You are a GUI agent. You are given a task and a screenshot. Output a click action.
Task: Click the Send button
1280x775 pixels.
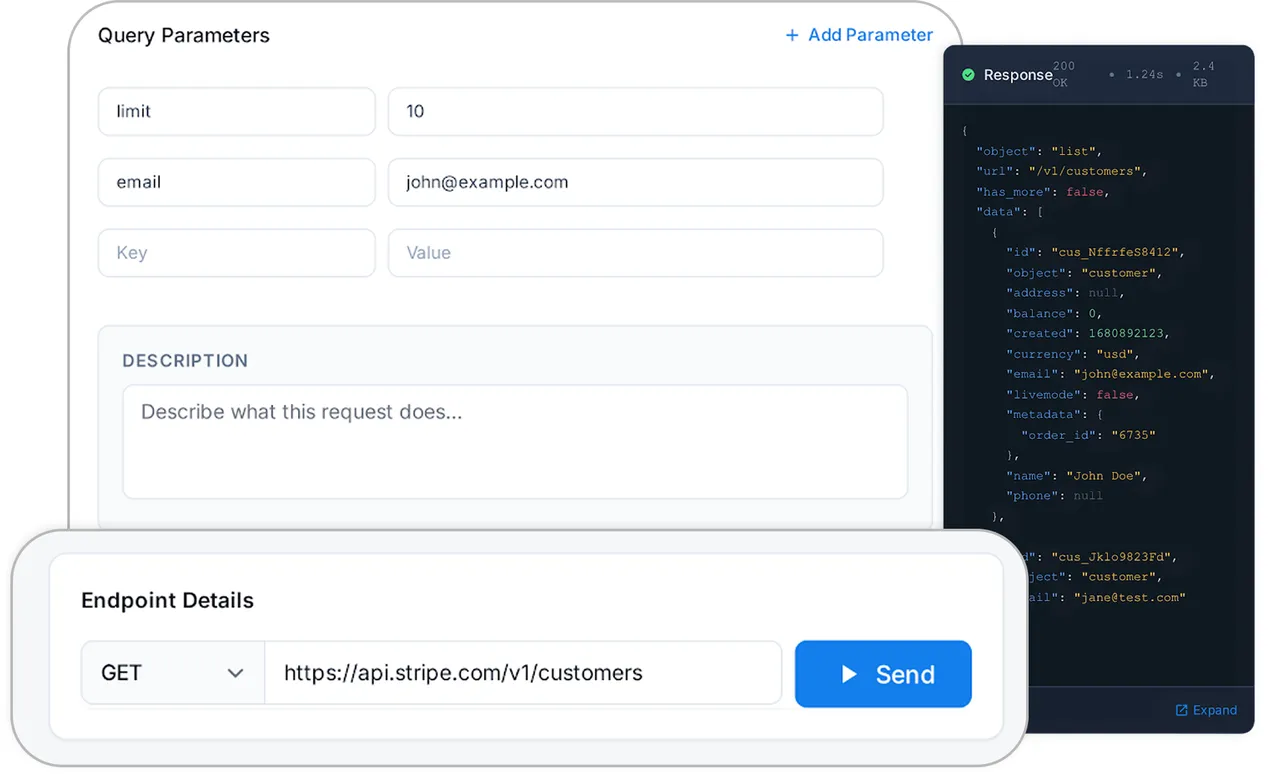(x=883, y=674)
